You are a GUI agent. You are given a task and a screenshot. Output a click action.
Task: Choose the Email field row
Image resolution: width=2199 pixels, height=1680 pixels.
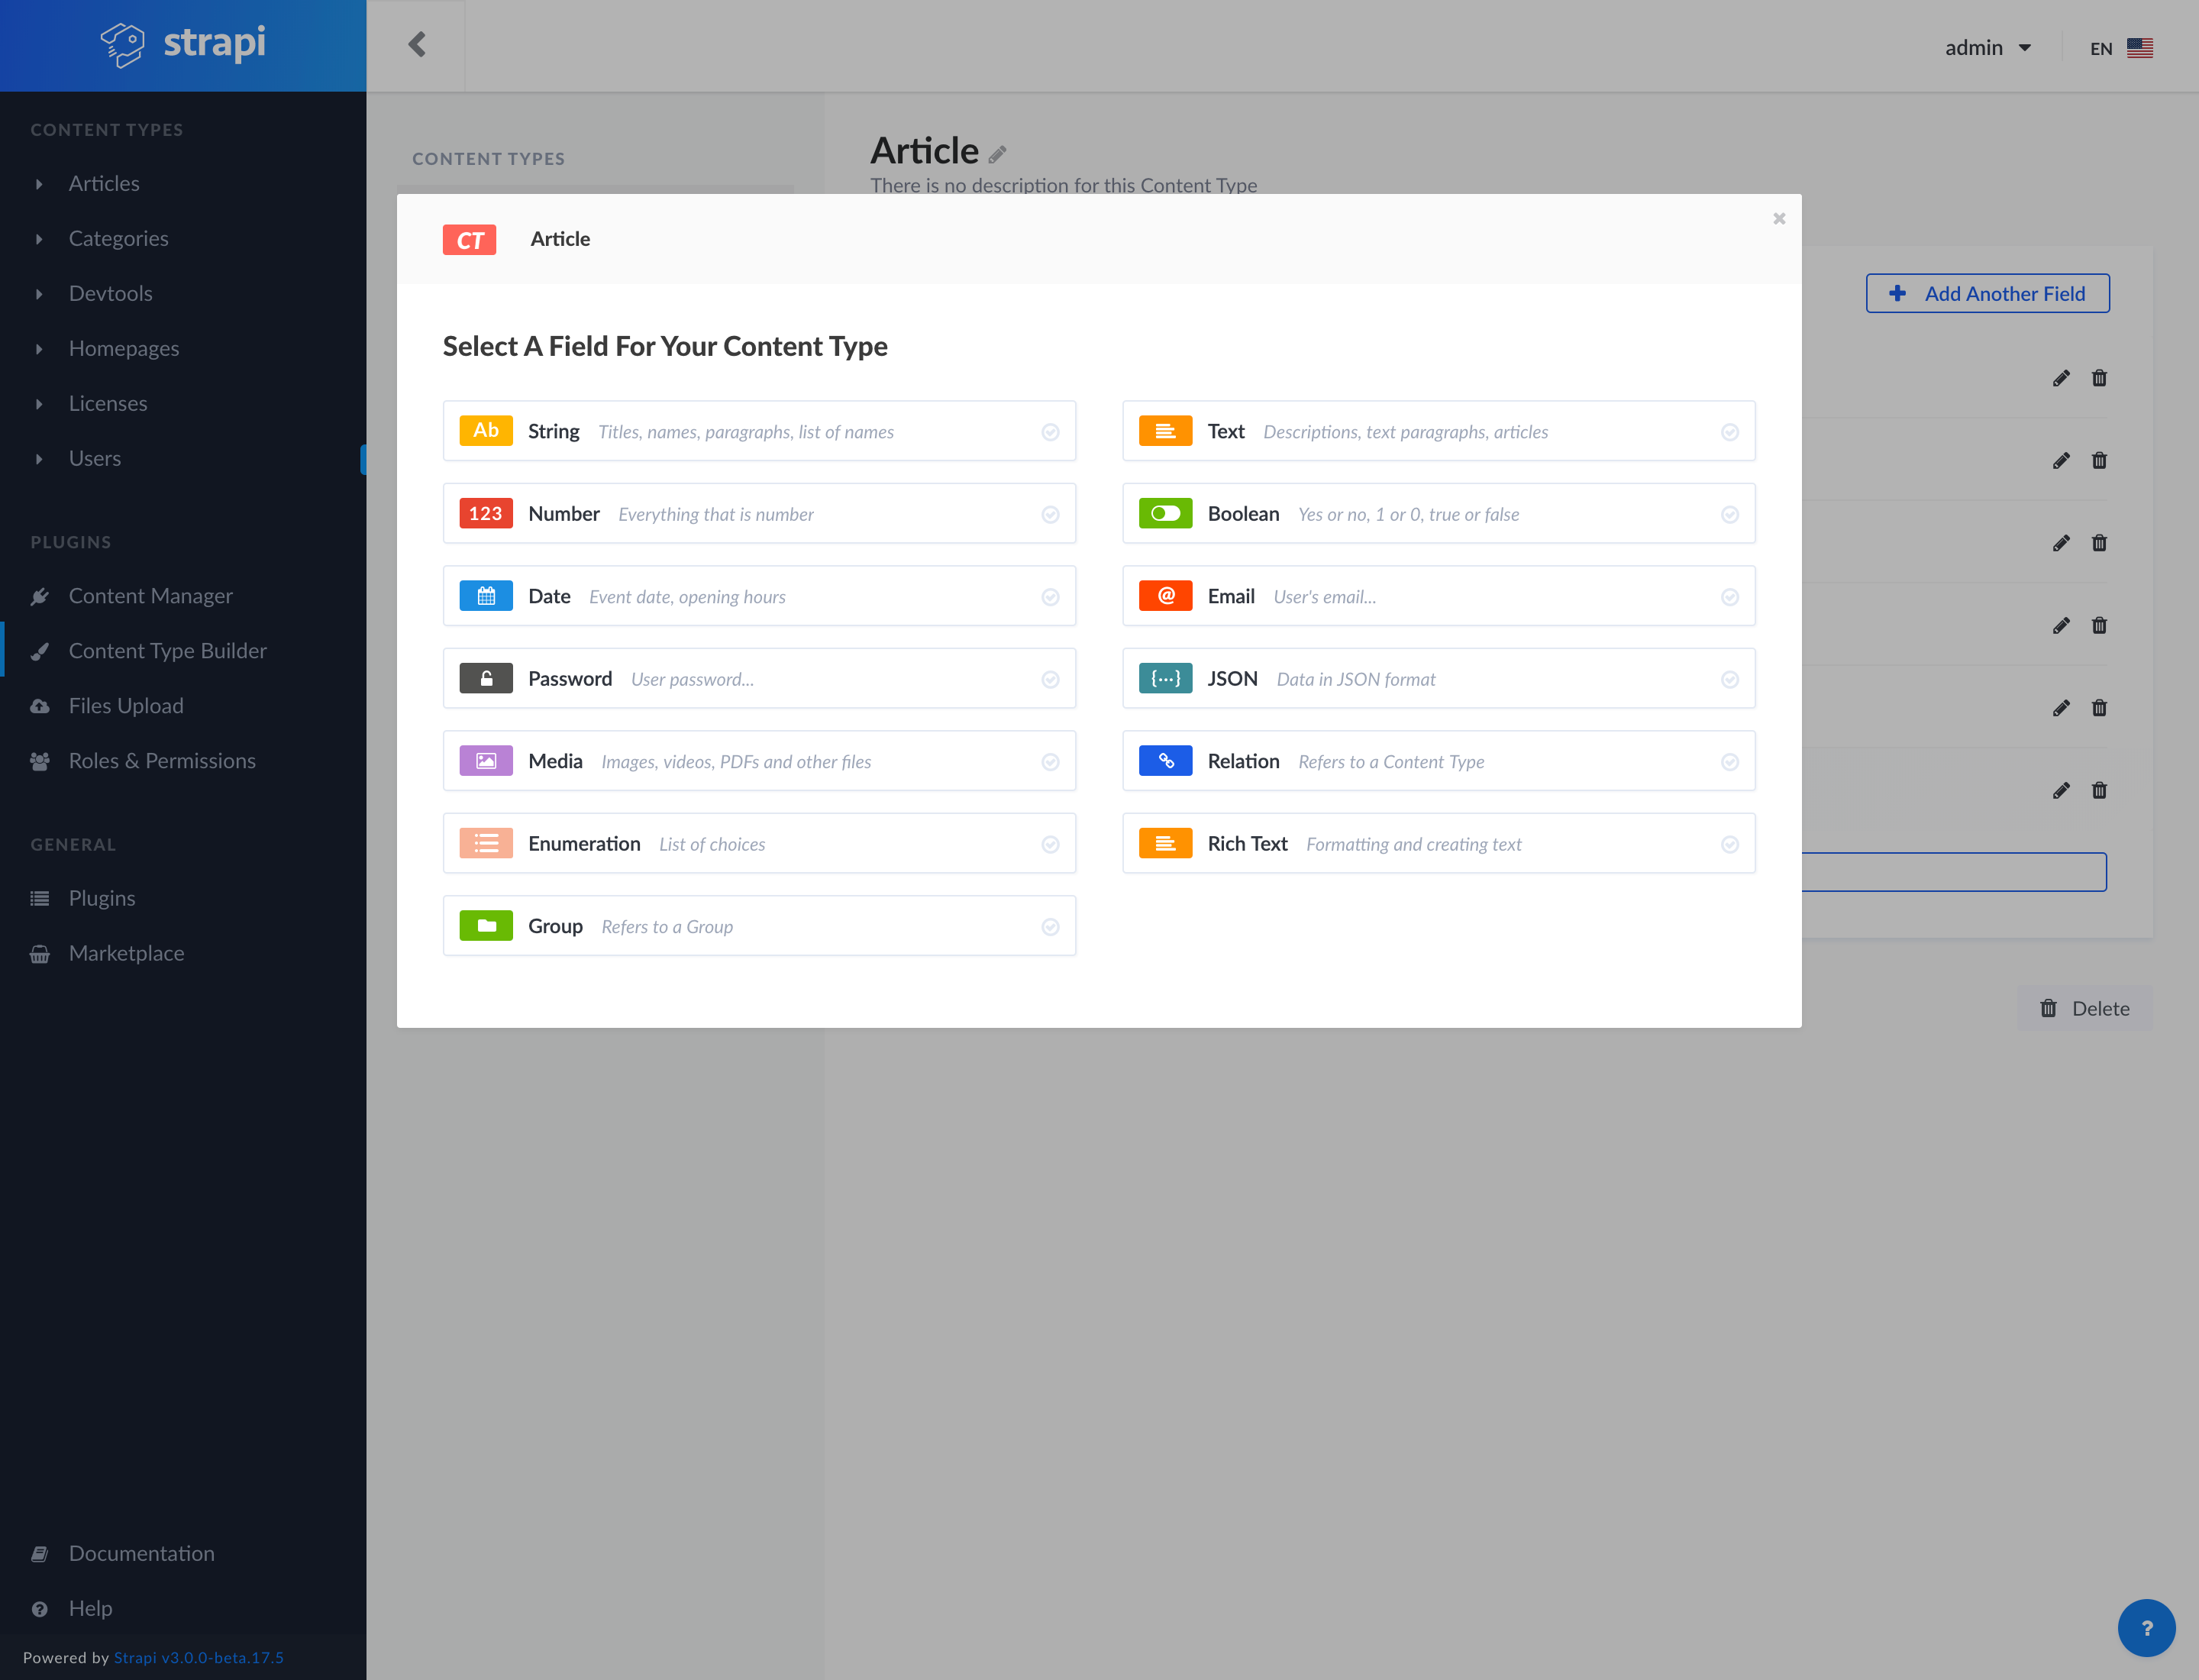pos(1438,596)
